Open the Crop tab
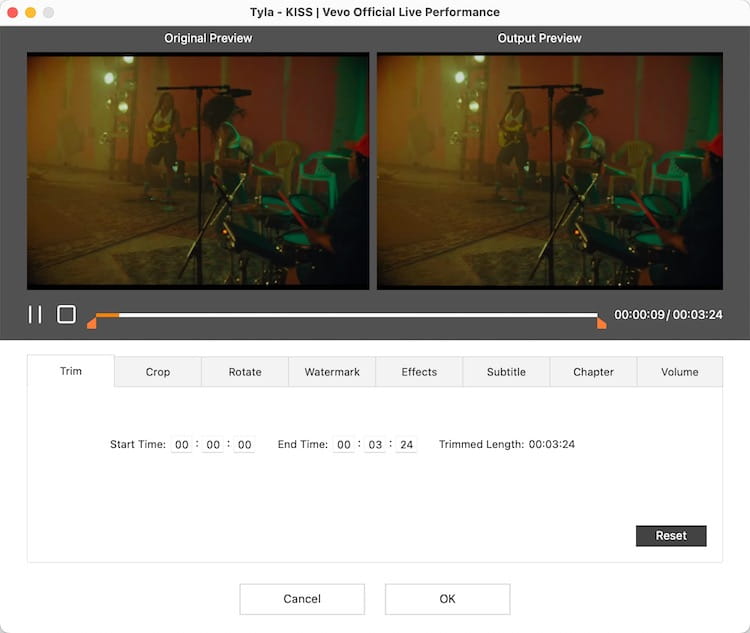 pyautogui.click(x=158, y=372)
